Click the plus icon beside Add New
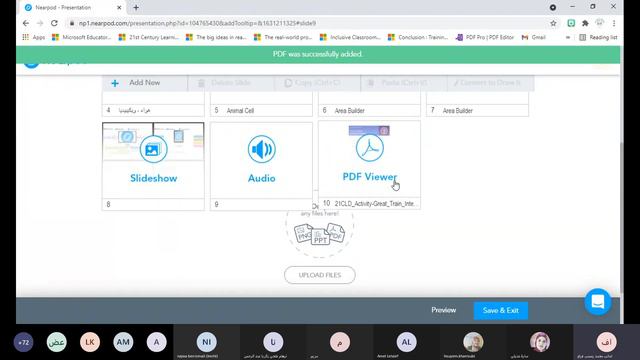The image size is (640, 360). tap(115, 83)
